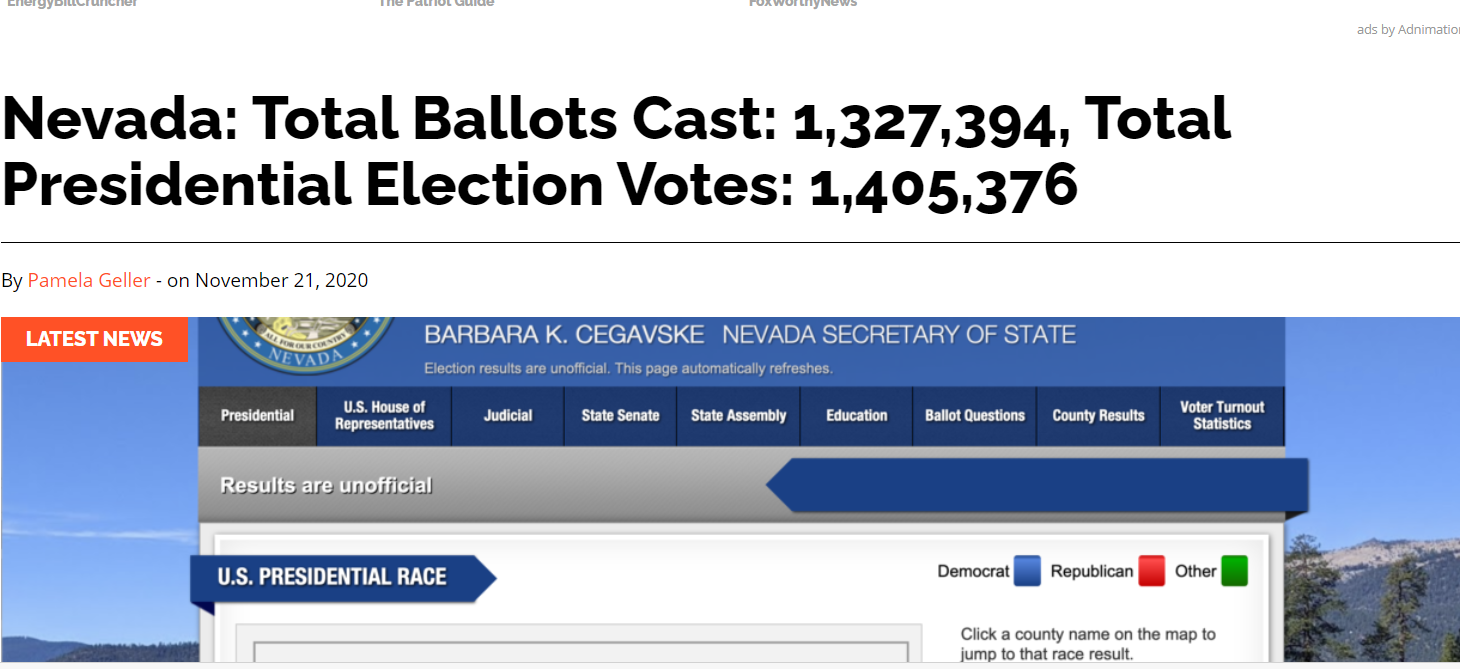Open Voter Turnout Statistics tab
Image resolution: width=1460 pixels, height=669 pixels.
coord(1222,416)
